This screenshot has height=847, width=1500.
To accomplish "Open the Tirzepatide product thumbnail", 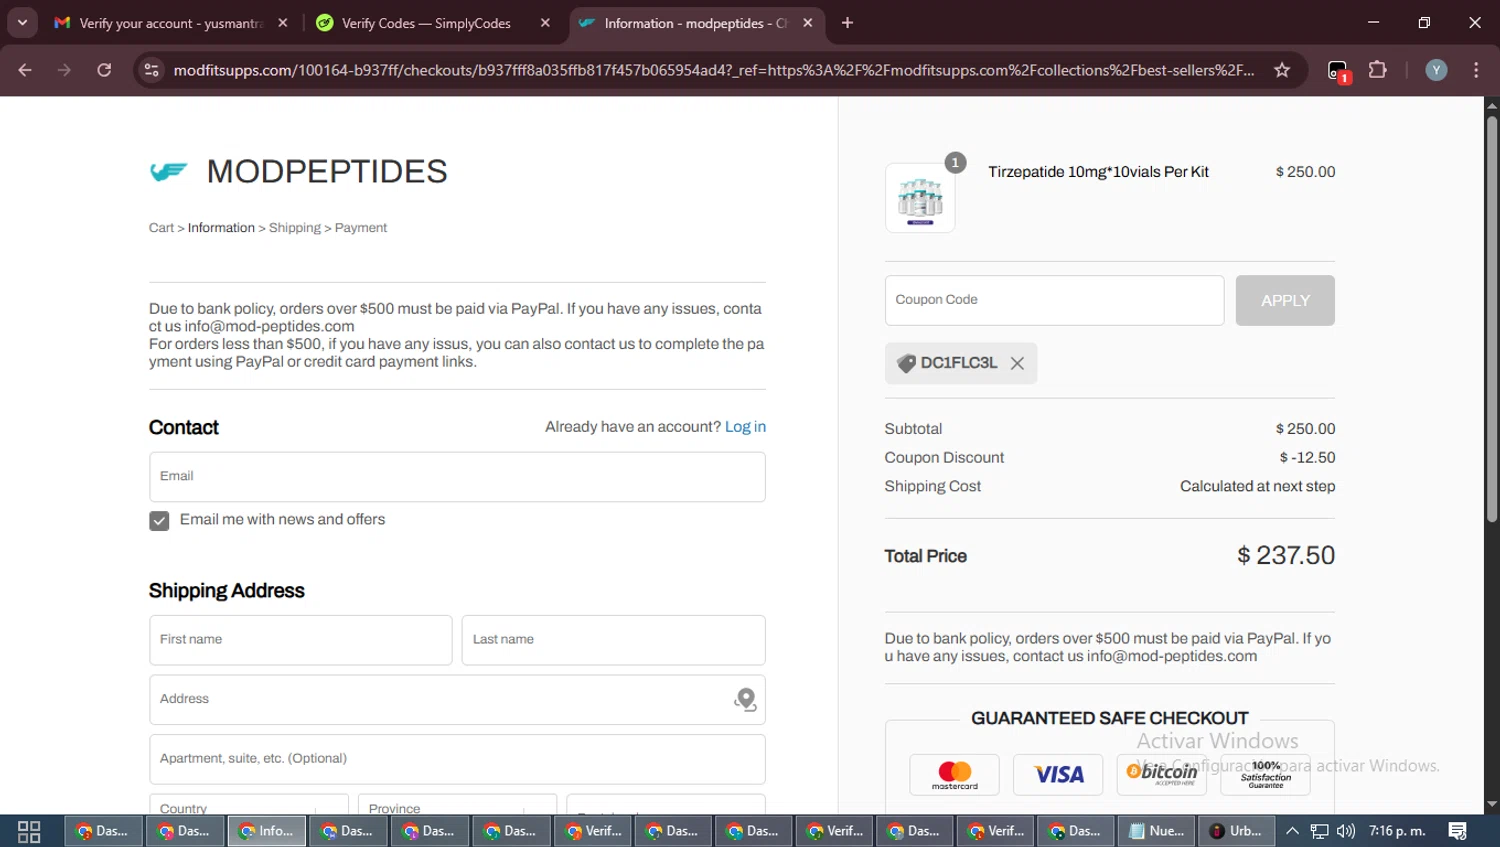I will pos(920,198).
